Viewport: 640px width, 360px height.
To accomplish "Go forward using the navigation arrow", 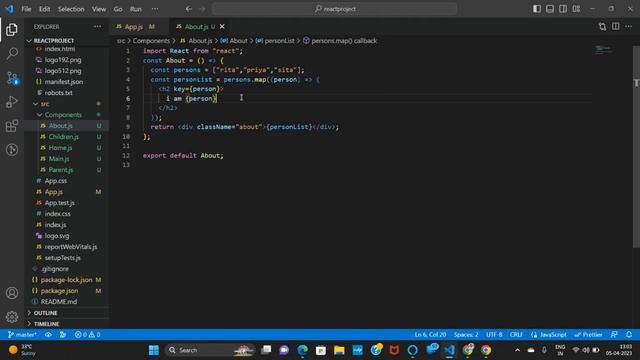I will pyautogui.click(x=202, y=9).
